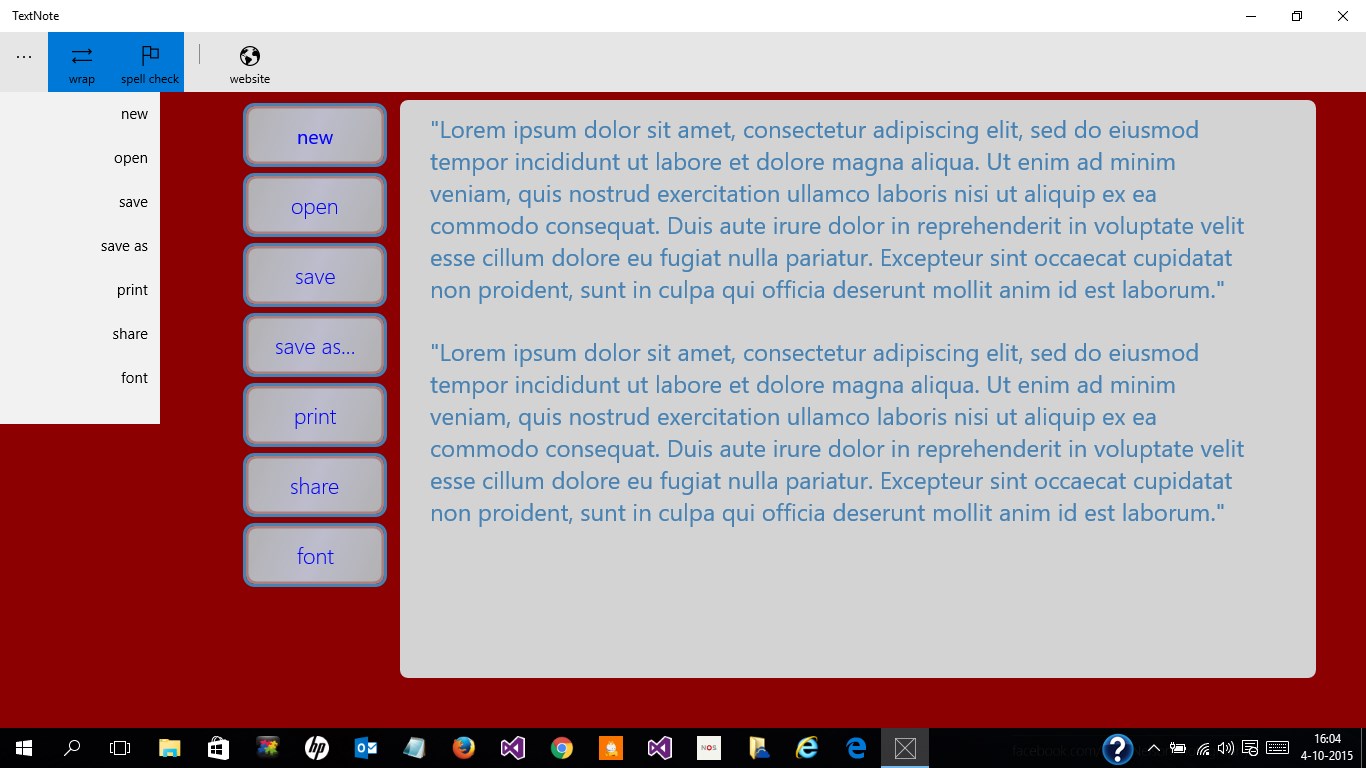Screen dimensions: 1366x768
Task: Click the 'new' document button
Action: click(x=314, y=136)
